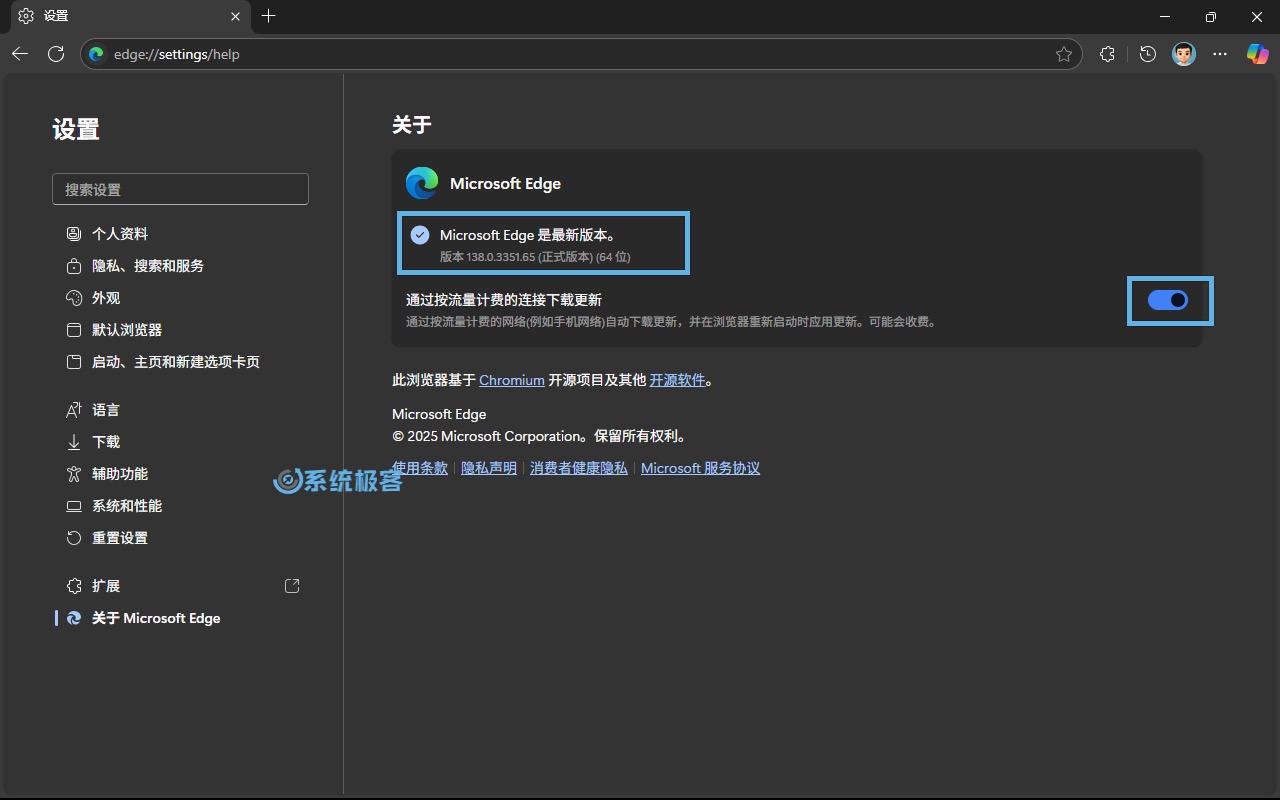
Task: Open 个人资料 settings section
Action: 180,234
